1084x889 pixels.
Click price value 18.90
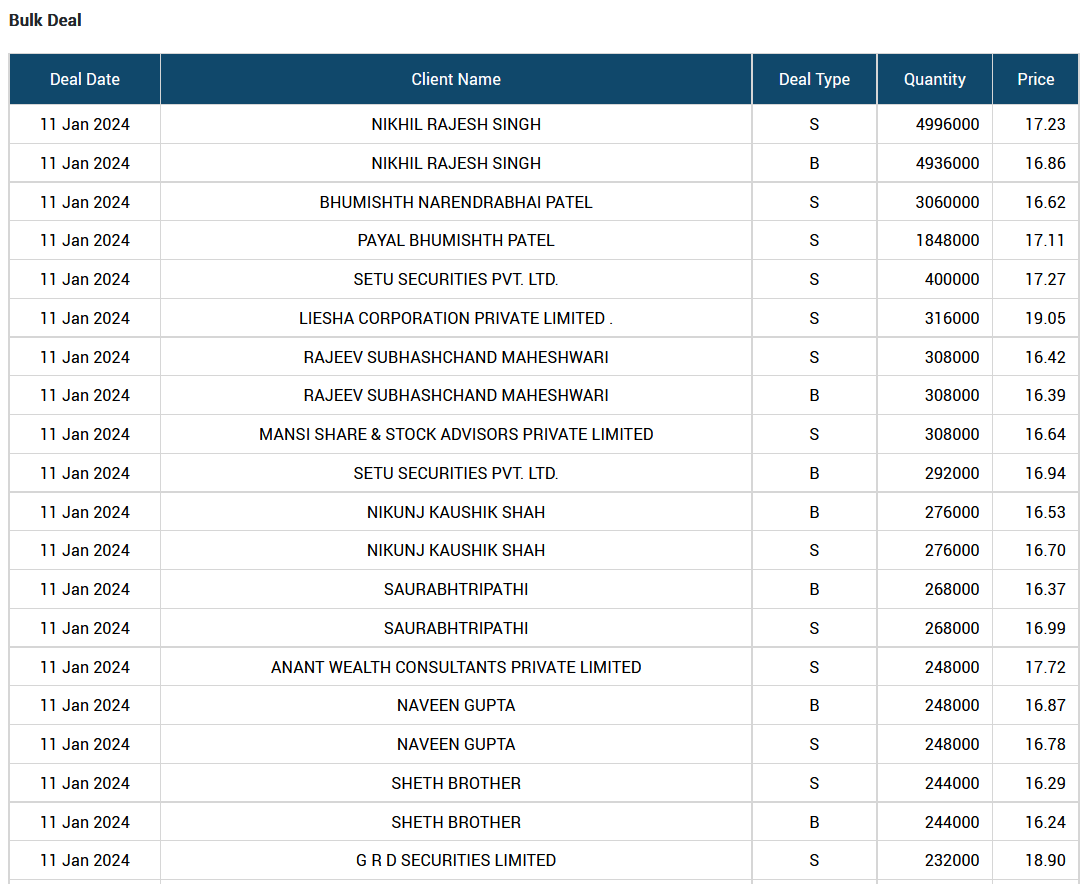1045,860
